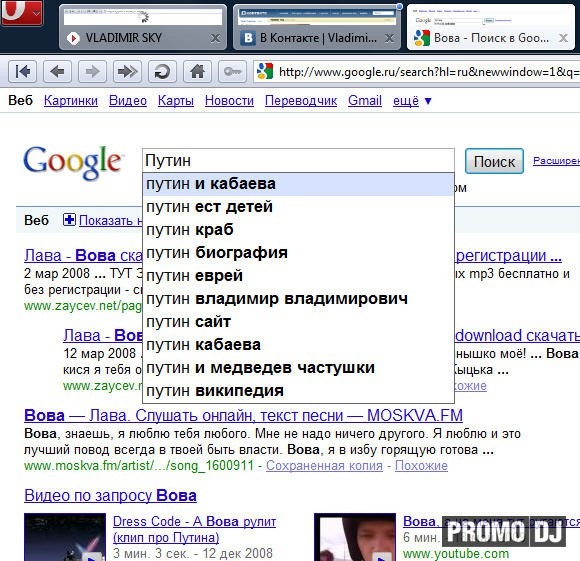Open the Переводчик link
Viewport: 580px width, 561px height.
click(x=301, y=101)
